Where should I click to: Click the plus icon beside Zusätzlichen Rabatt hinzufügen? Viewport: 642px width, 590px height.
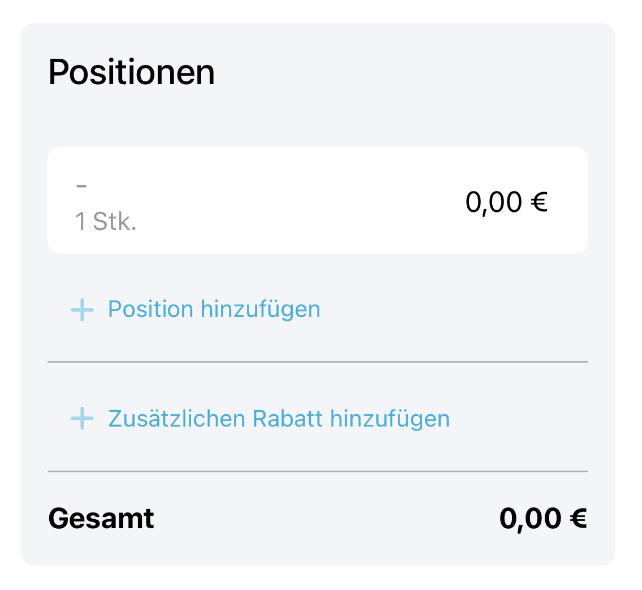(82, 419)
